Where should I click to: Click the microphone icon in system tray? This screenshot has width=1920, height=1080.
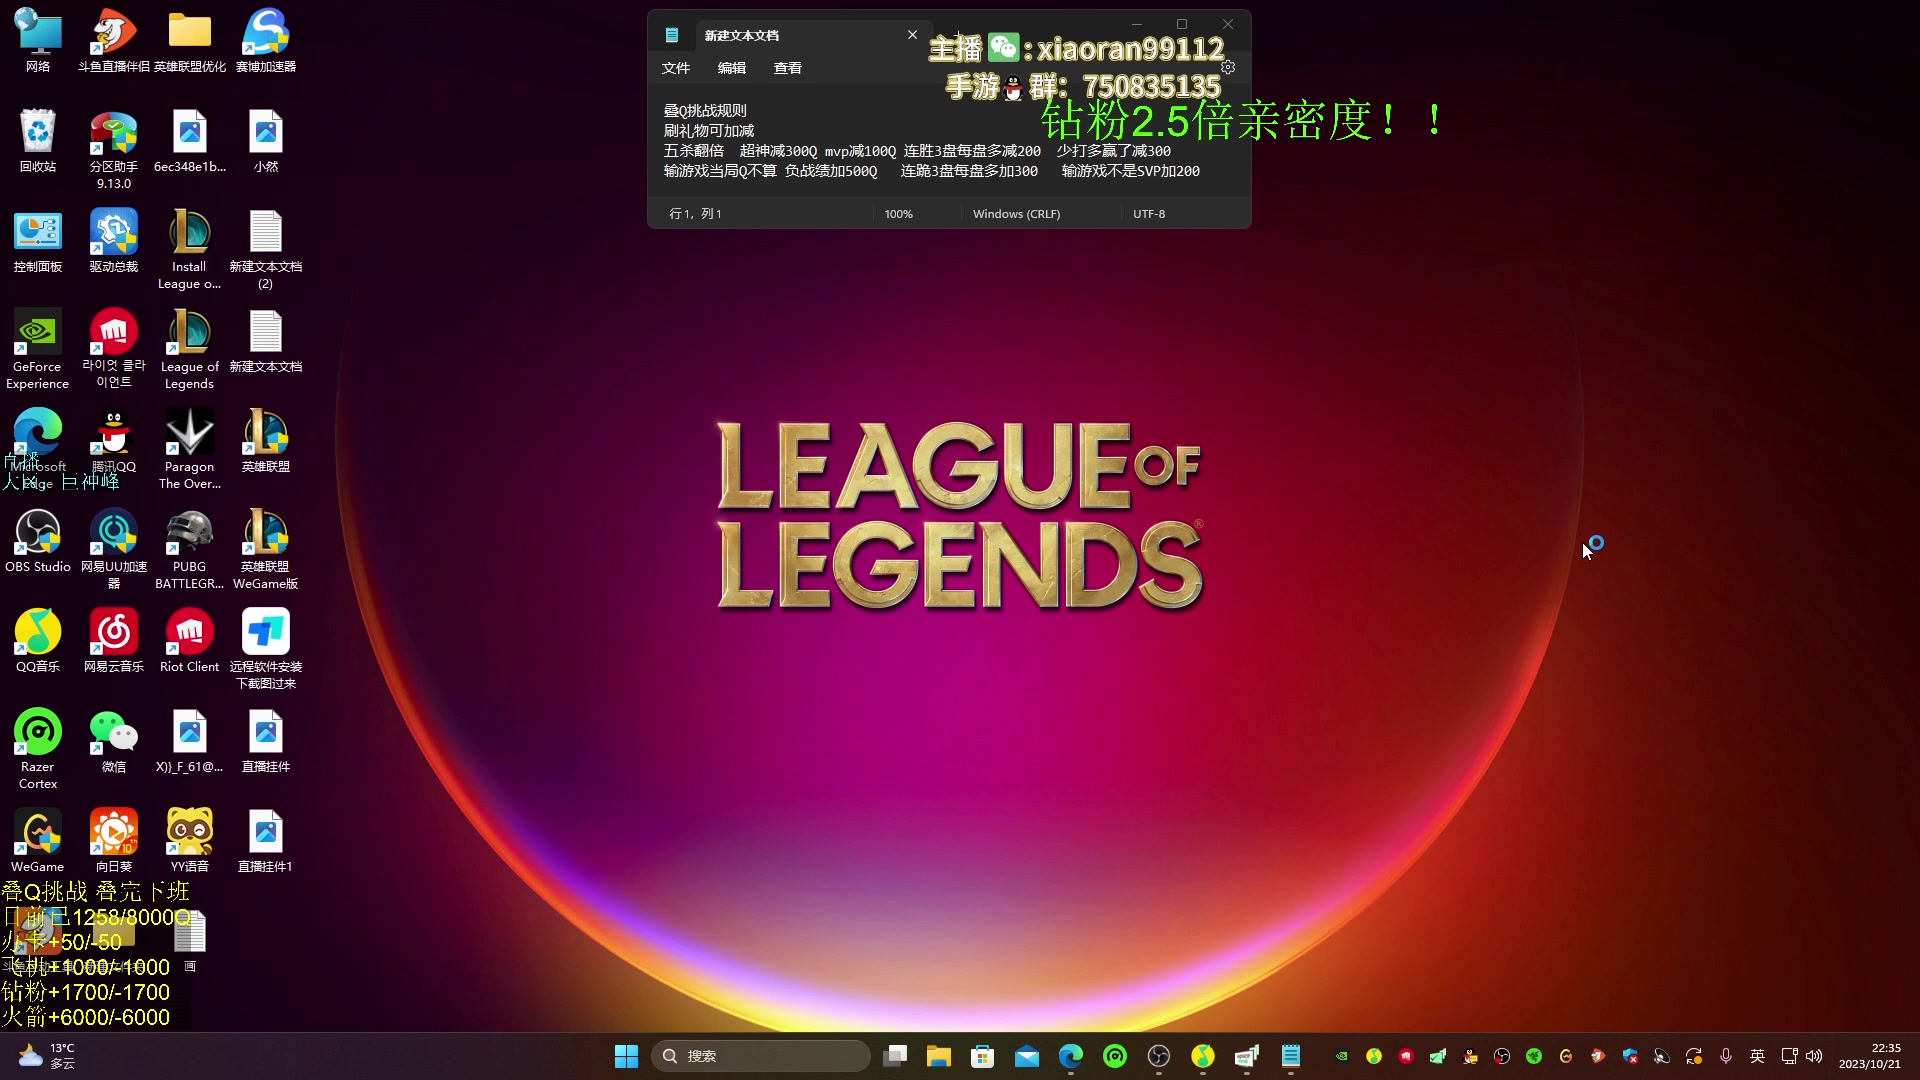[x=1726, y=1056]
